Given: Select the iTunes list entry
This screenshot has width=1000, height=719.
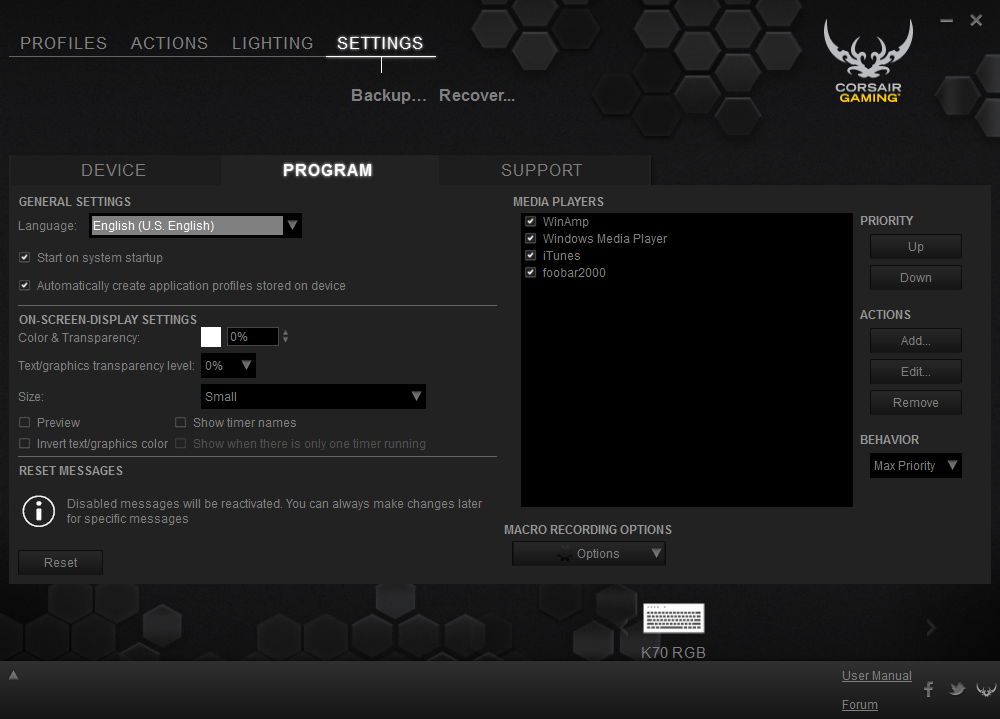Looking at the screenshot, I should pyautogui.click(x=561, y=255).
